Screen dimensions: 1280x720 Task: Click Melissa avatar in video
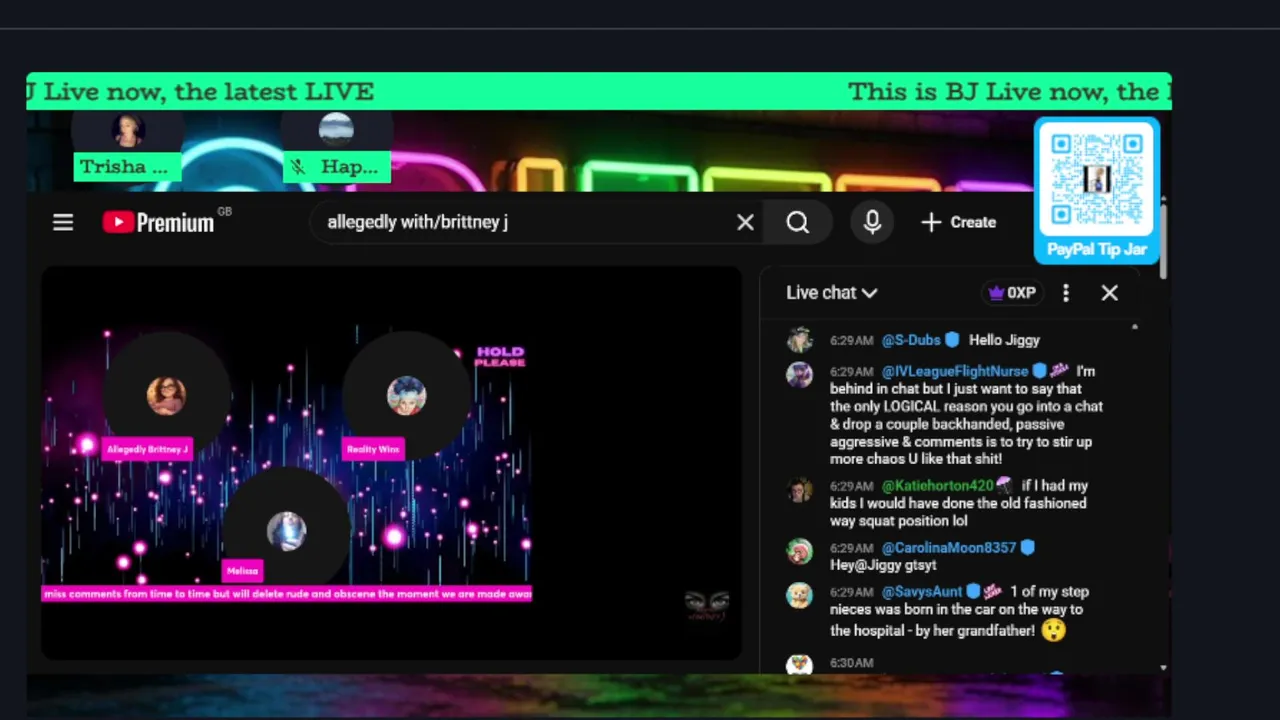point(287,531)
